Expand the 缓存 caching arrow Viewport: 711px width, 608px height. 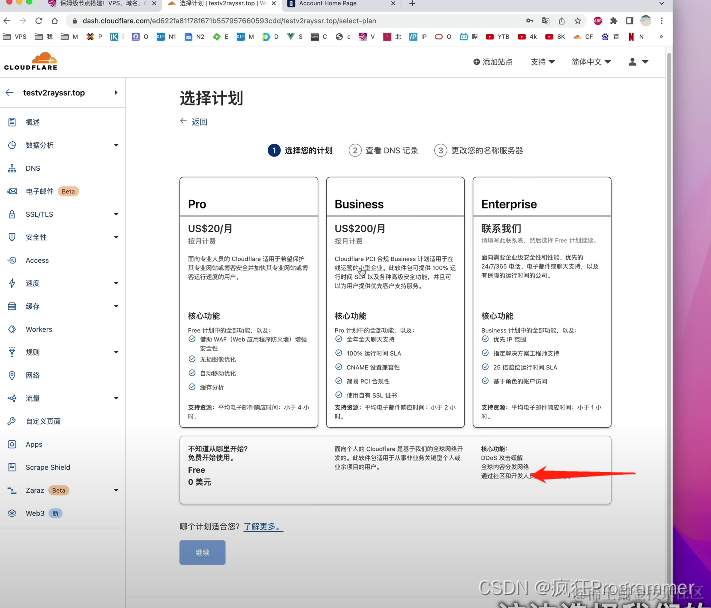[x=116, y=306]
